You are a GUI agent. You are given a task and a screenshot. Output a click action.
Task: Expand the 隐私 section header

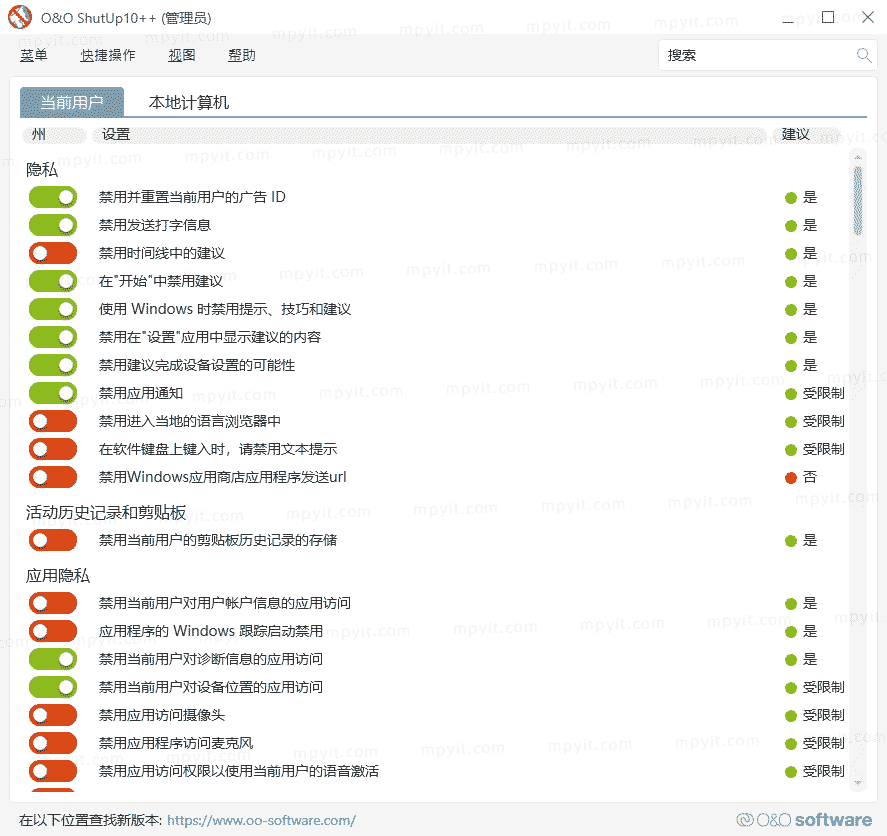[x=42, y=169]
